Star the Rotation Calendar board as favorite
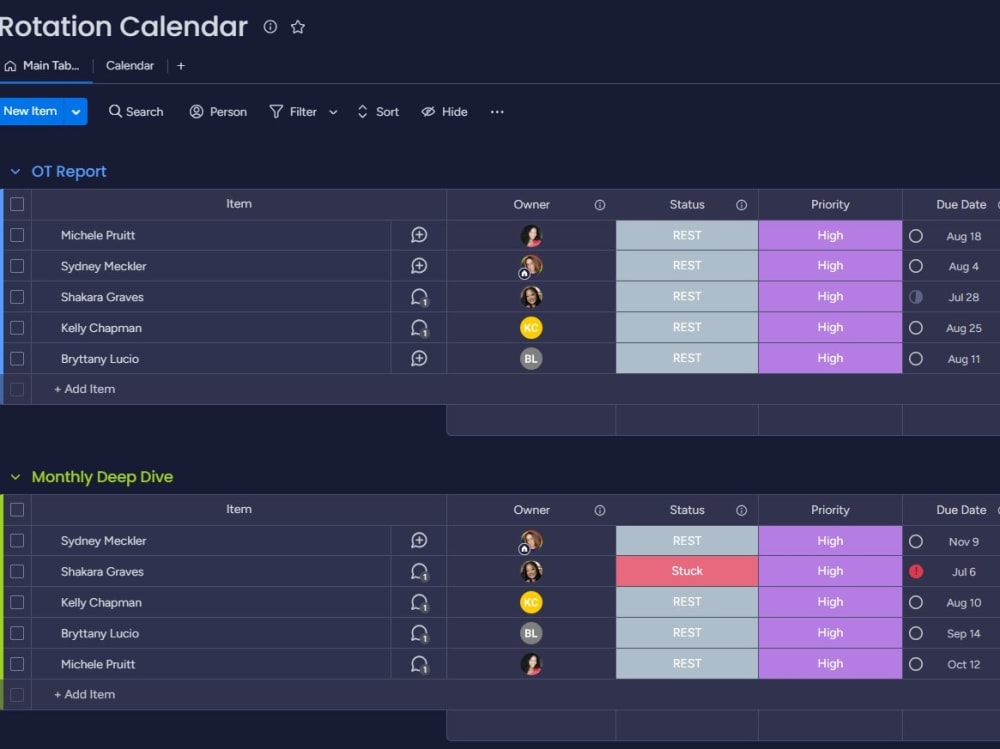This screenshot has height=749, width=1000. 298,27
